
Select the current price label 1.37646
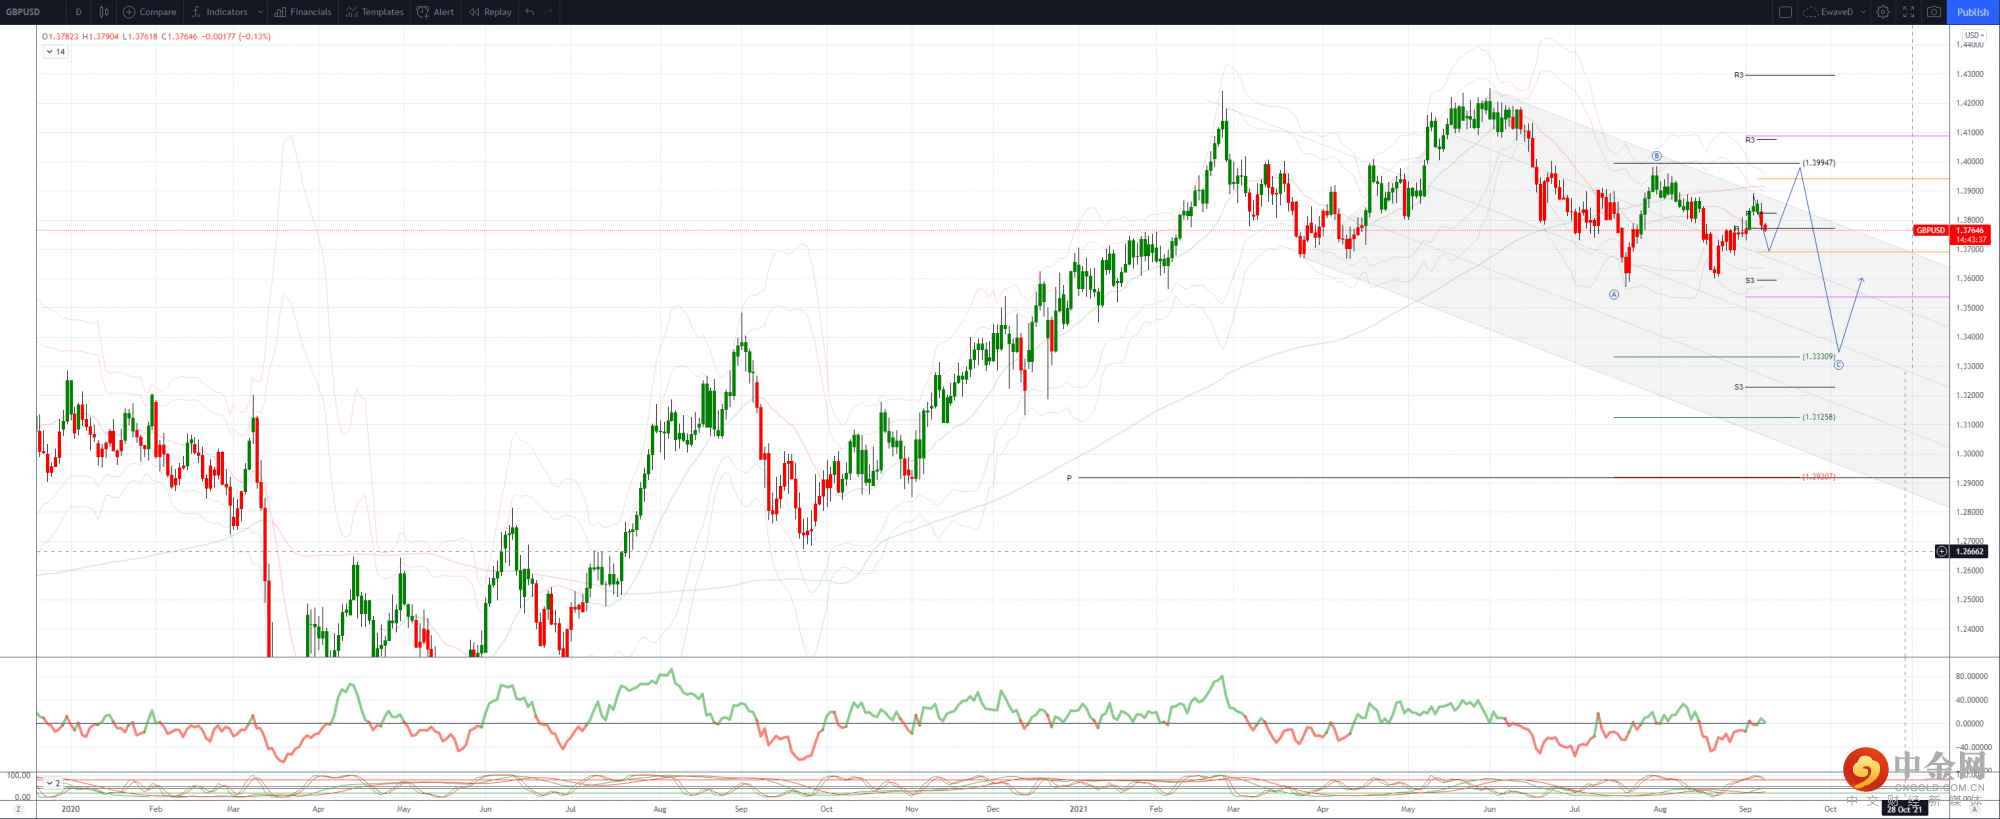point(1970,230)
